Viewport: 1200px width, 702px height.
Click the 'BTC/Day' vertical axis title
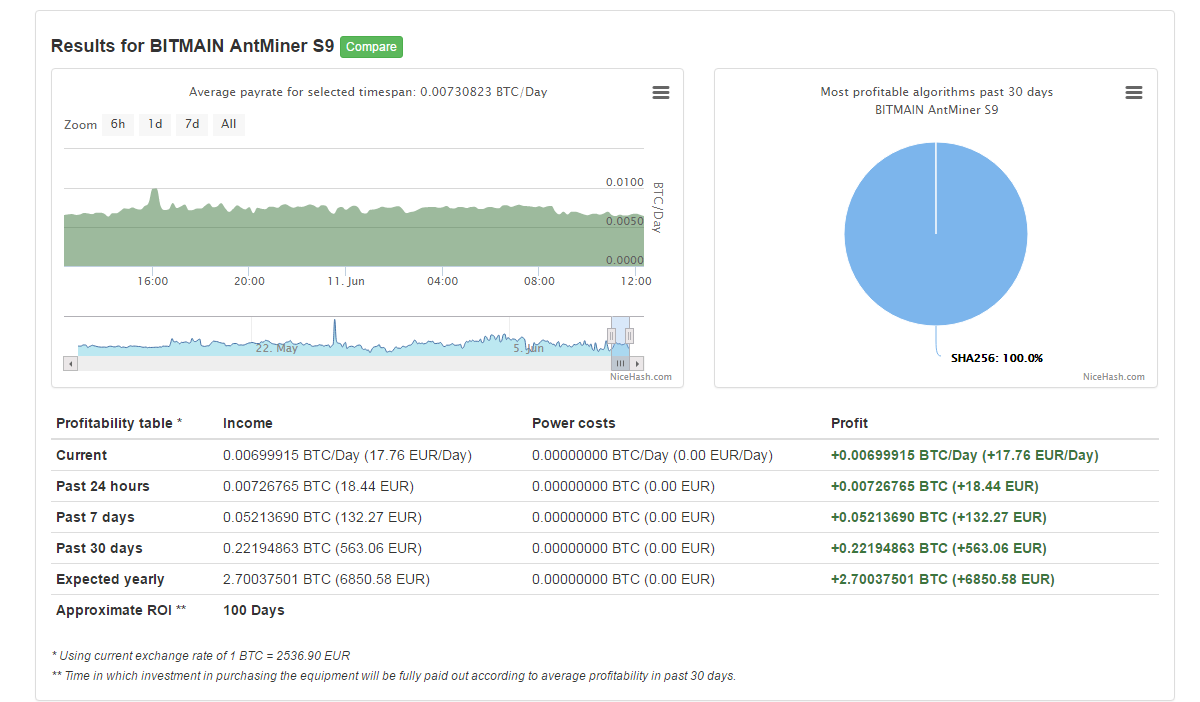pos(658,207)
